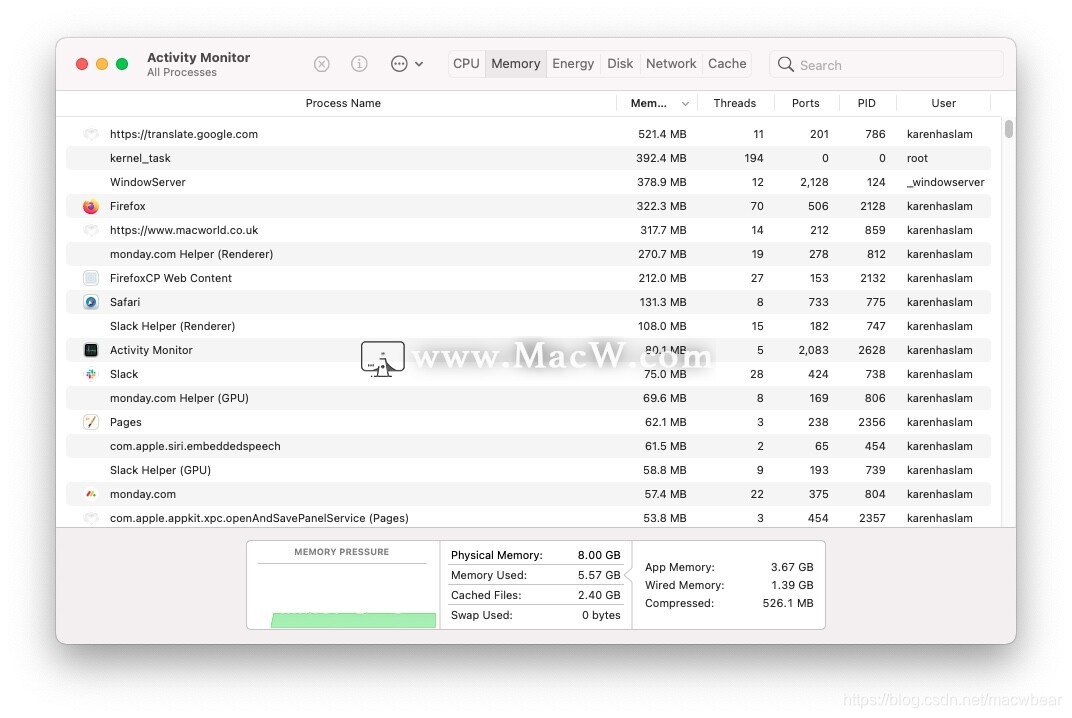Click the Cached Files 2.40 GB value

tap(599, 595)
